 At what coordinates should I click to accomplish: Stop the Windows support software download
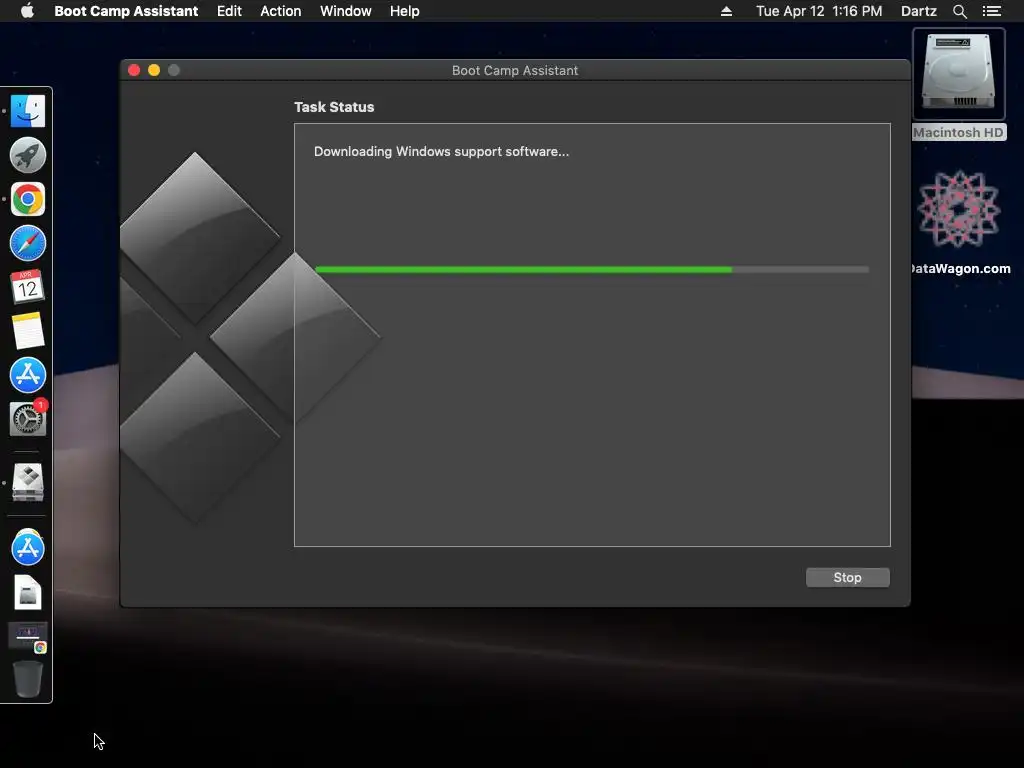pyautogui.click(x=847, y=577)
